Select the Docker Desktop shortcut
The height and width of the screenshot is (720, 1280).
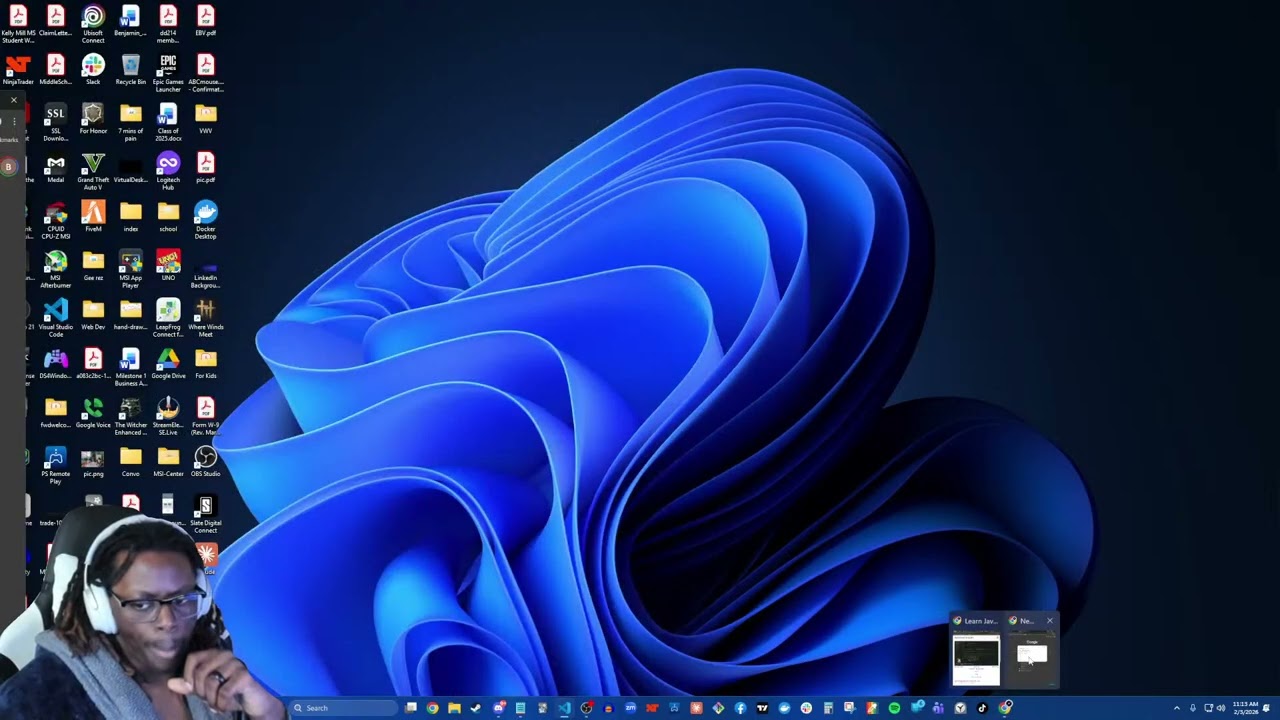[205, 221]
